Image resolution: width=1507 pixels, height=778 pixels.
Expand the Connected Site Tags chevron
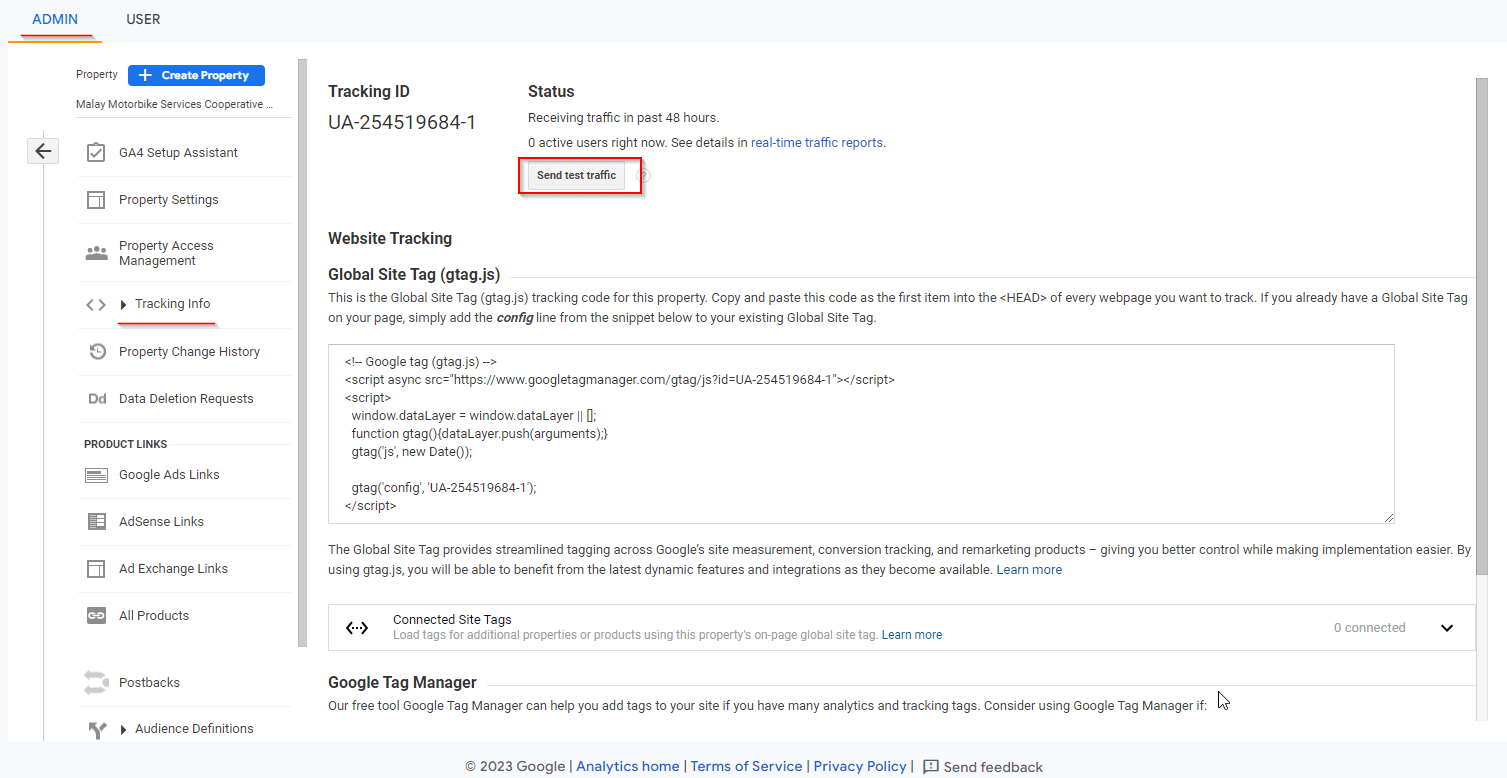point(1446,628)
